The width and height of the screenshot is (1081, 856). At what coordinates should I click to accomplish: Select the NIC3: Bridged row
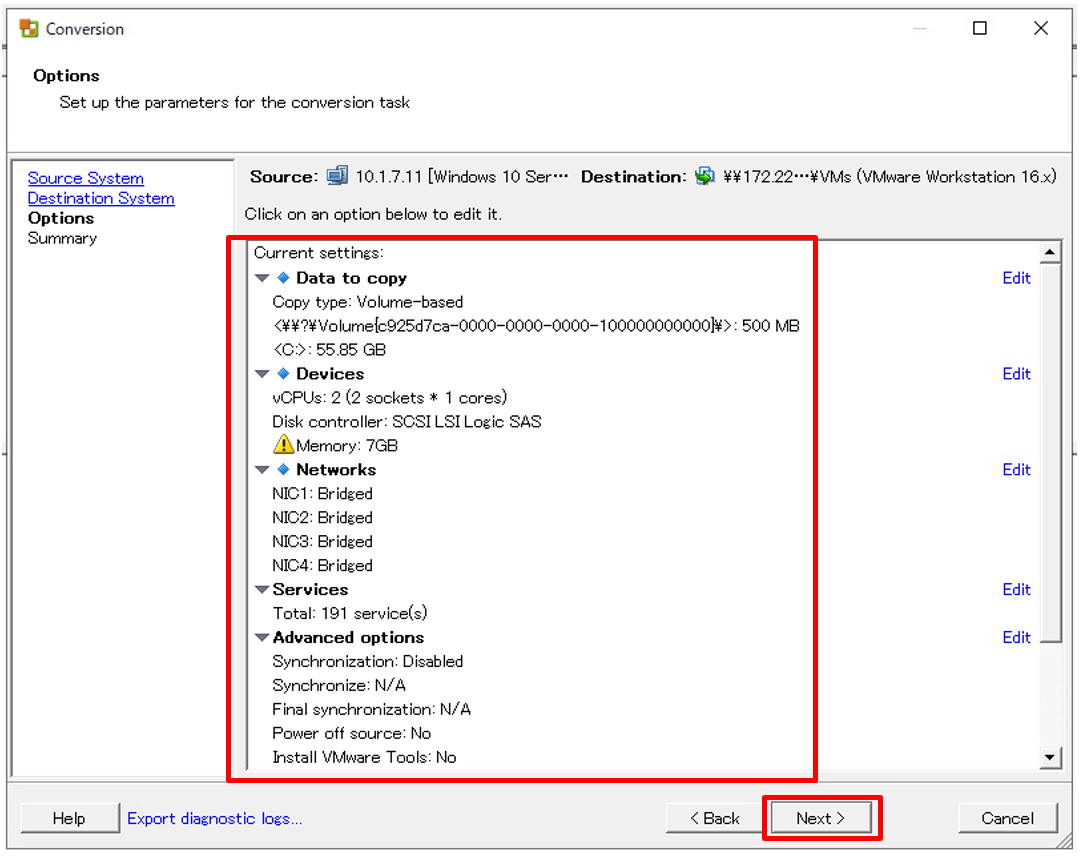tap(322, 541)
